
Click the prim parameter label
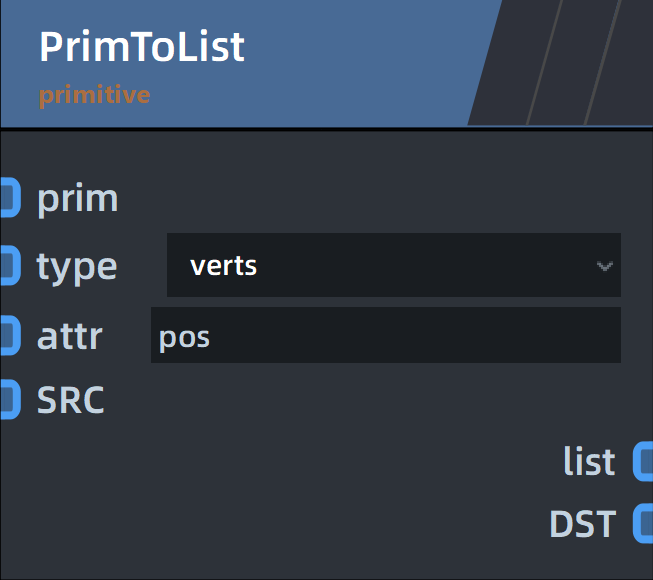[x=77, y=199]
